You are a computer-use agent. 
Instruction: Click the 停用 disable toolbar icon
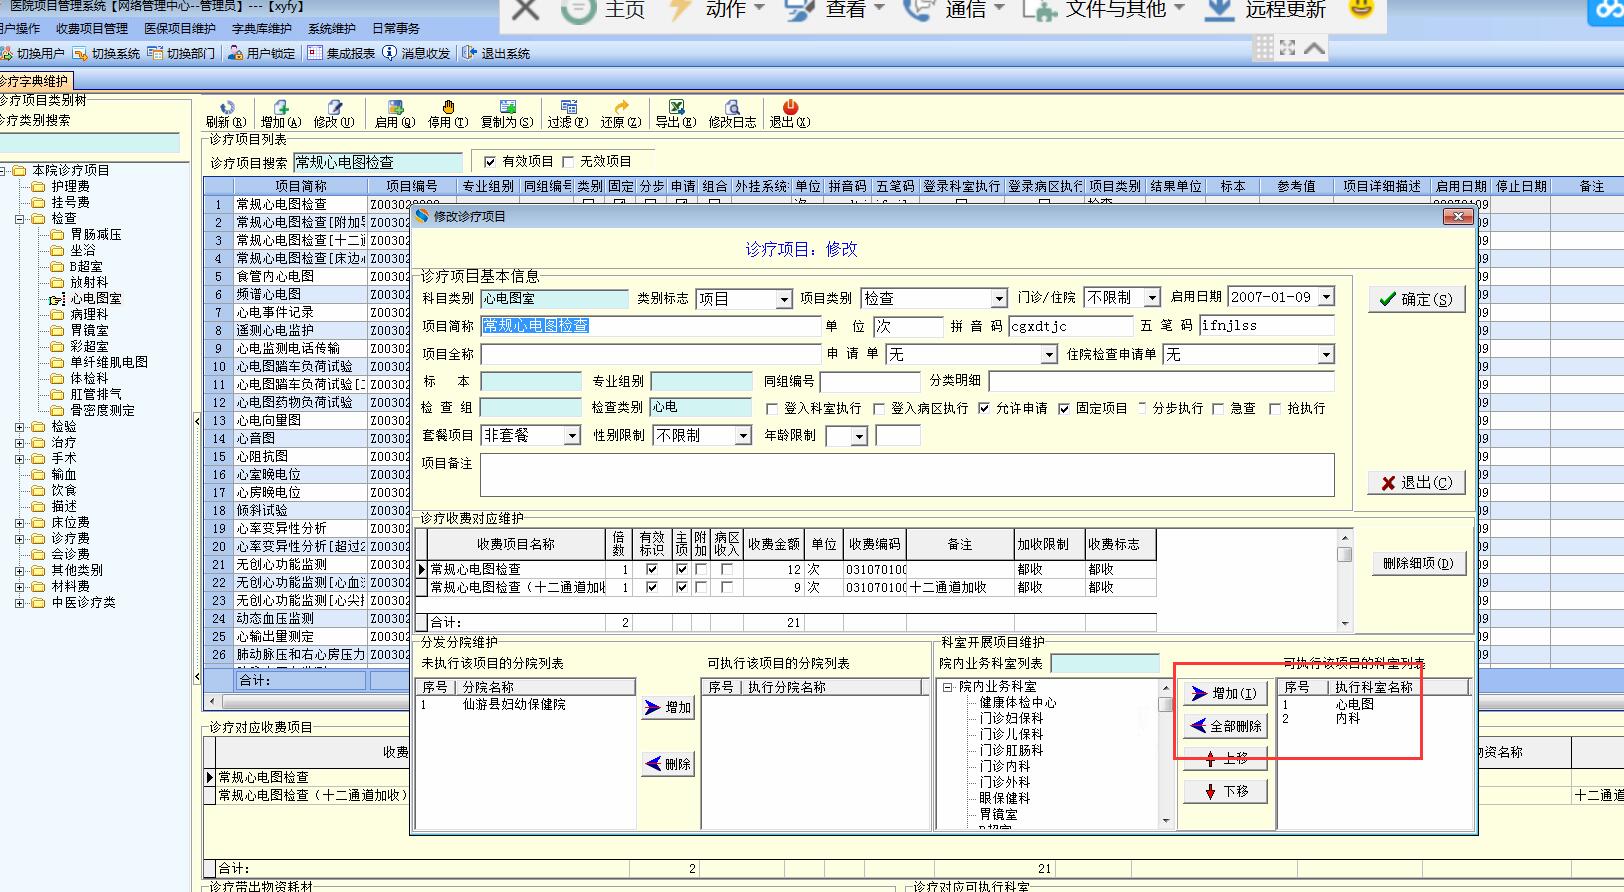click(x=448, y=108)
